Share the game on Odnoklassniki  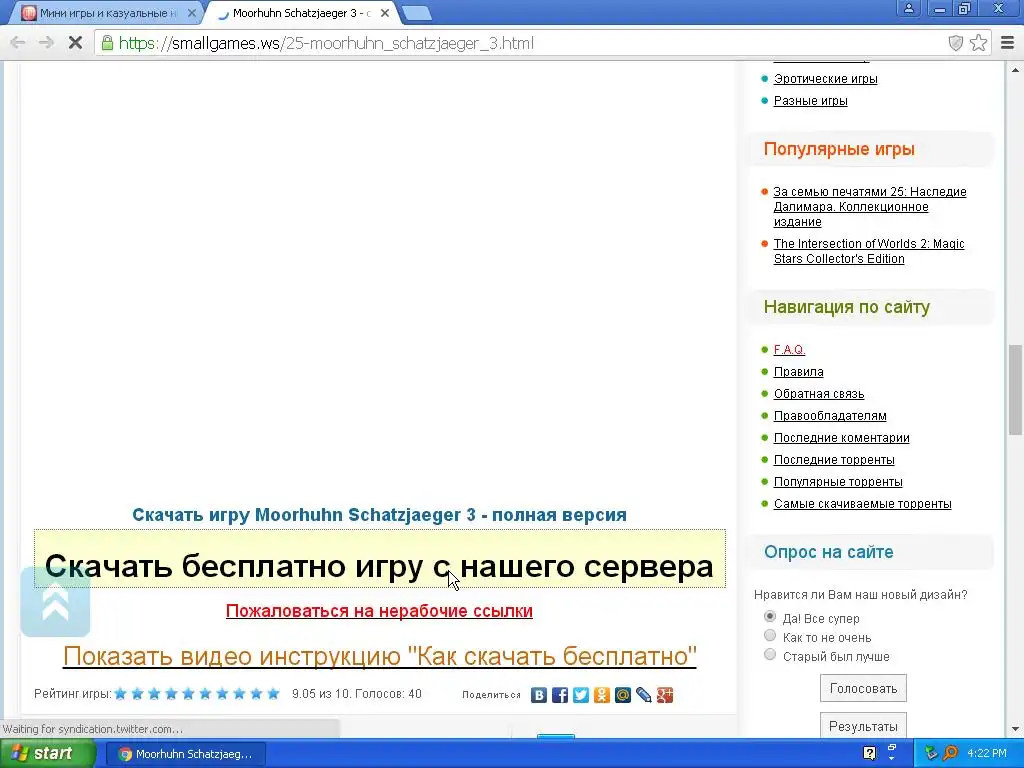(x=601, y=695)
